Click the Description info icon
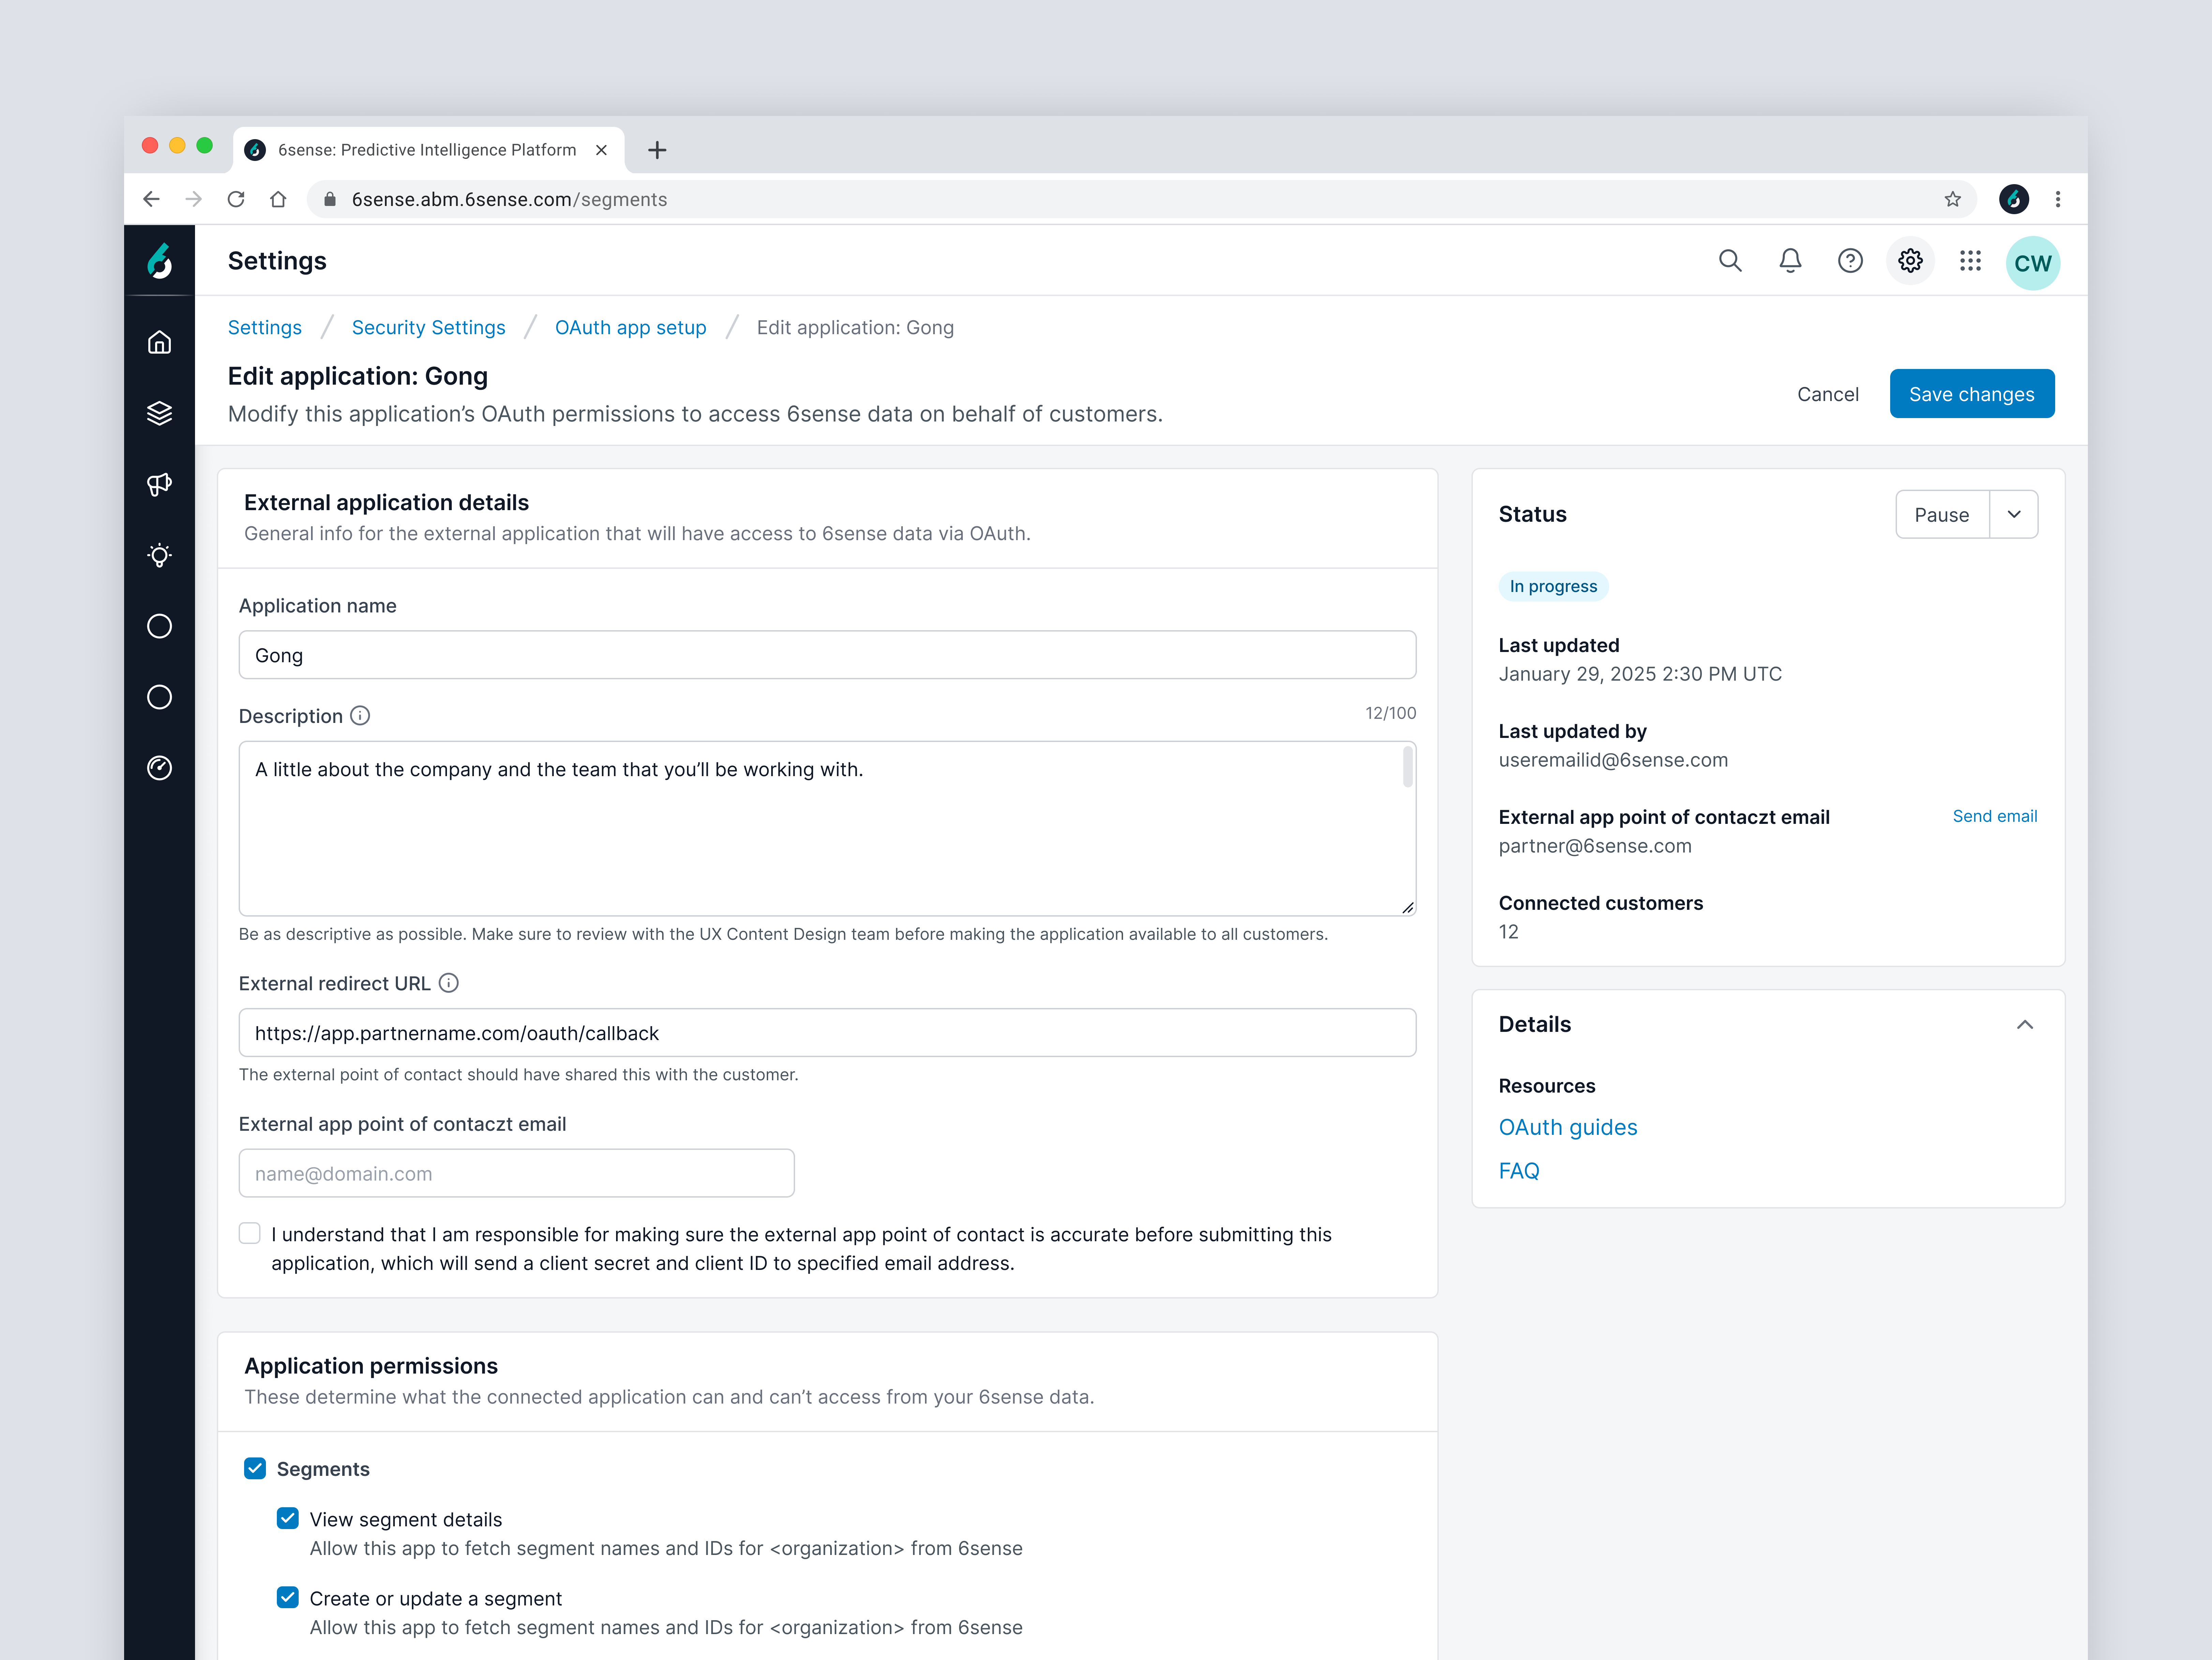The image size is (2212, 1660). 360,716
